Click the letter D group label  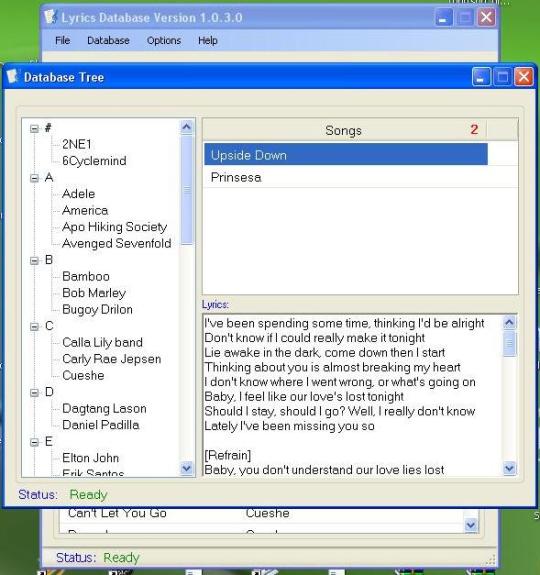(x=49, y=392)
